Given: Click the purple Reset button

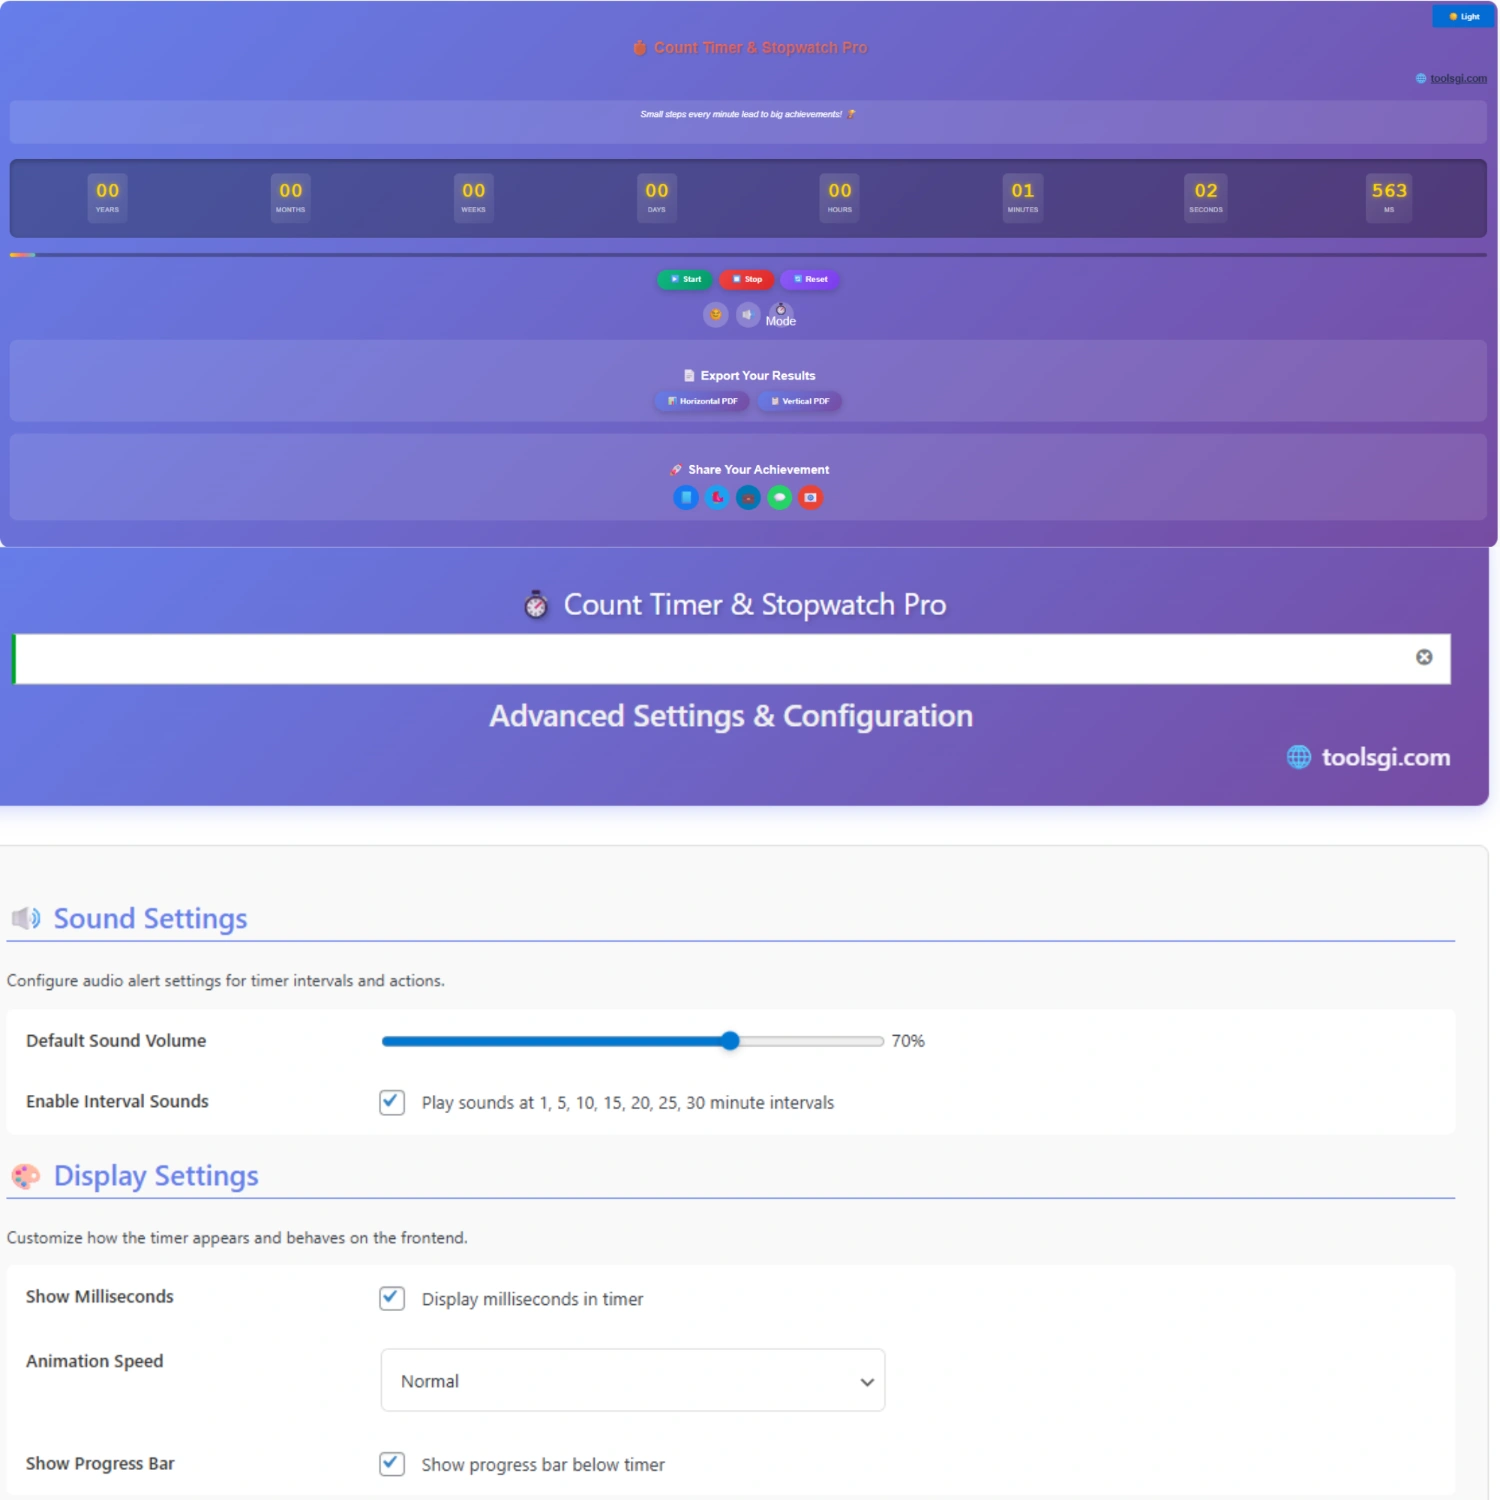Looking at the screenshot, I should coord(810,279).
